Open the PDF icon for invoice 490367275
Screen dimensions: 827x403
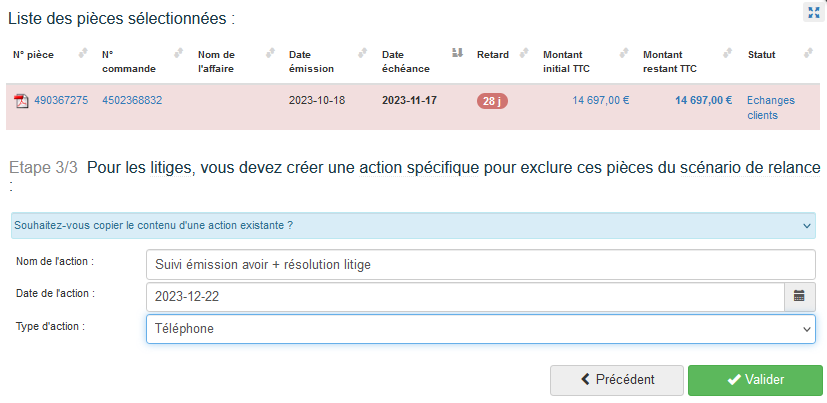21,100
